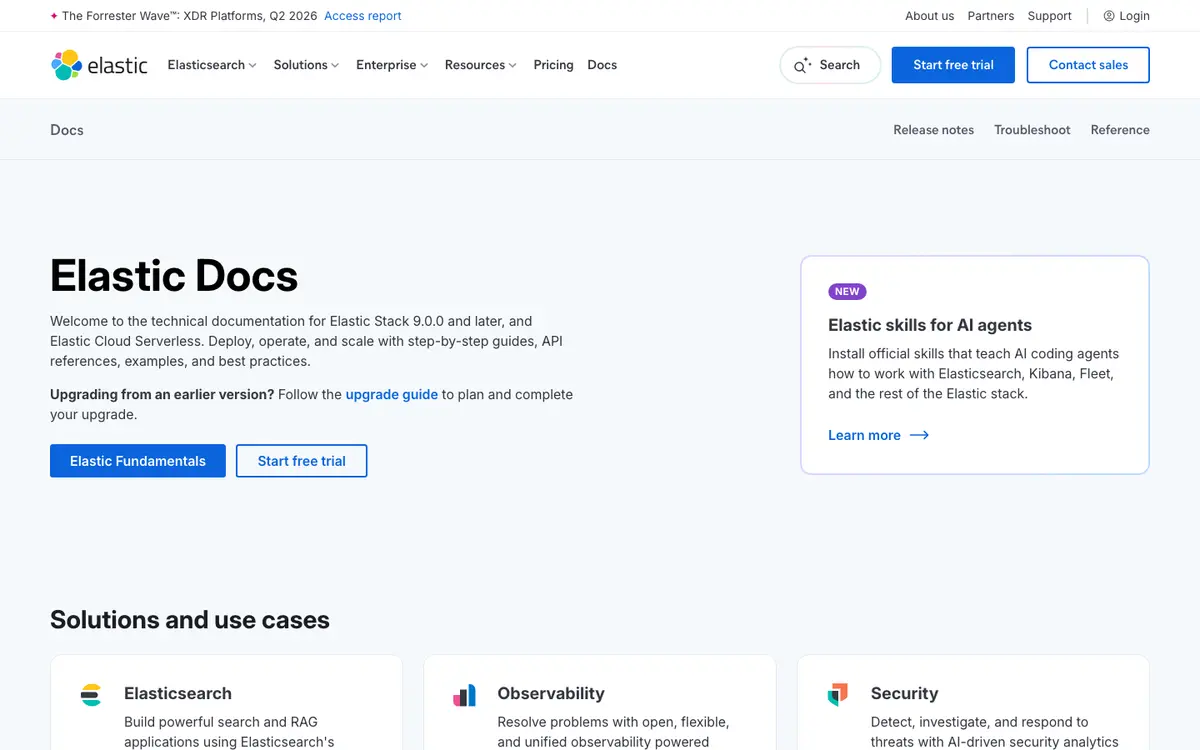Click the Contact sales button
Viewport: 1200px width, 750px height.
tap(1088, 65)
